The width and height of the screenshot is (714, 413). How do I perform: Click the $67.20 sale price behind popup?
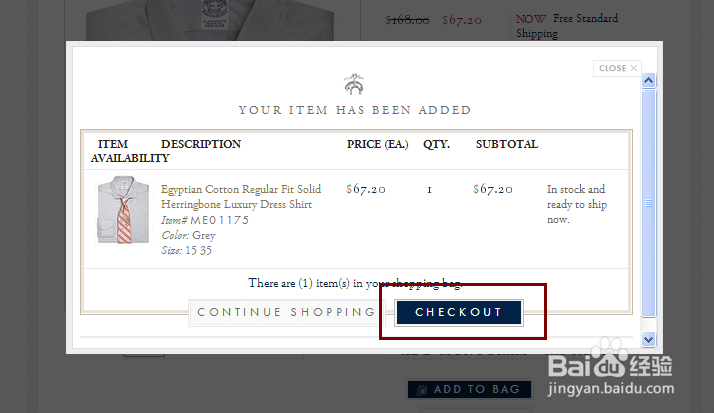(461, 19)
